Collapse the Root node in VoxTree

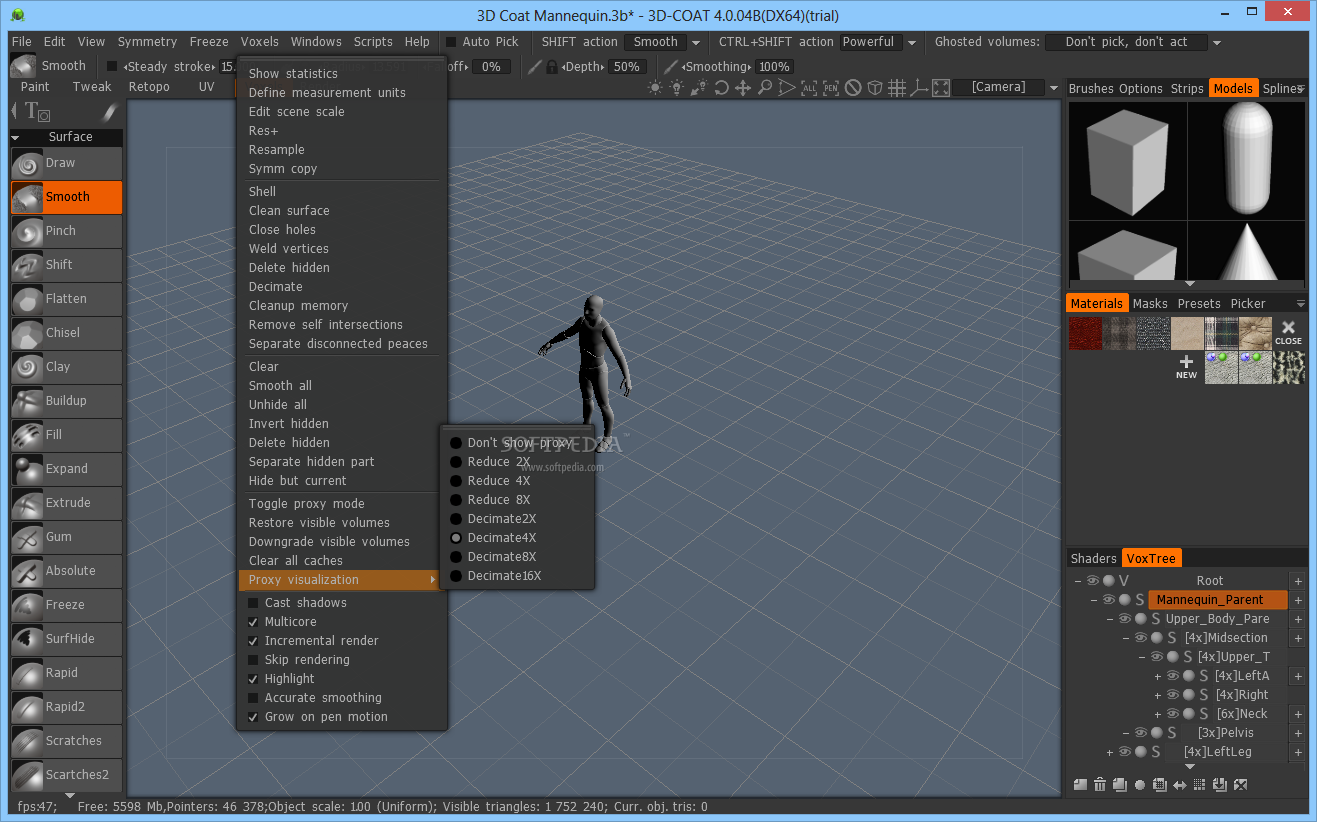coord(1077,581)
